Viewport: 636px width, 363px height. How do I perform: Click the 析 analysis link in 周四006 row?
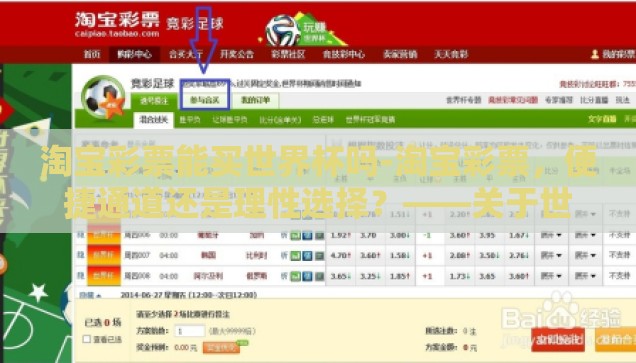pyautogui.click(x=284, y=235)
